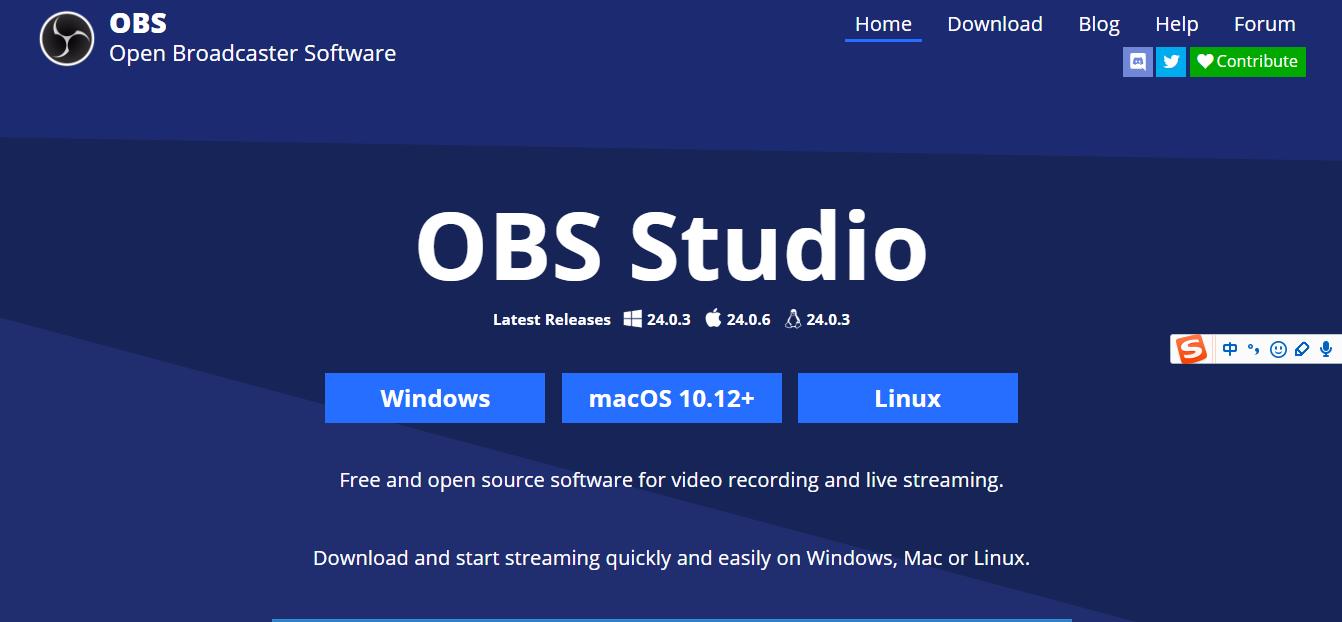Screen dimensions: 1342x622
Task: Click the Windows 24.0.3 version number
Action: point(669,320)
